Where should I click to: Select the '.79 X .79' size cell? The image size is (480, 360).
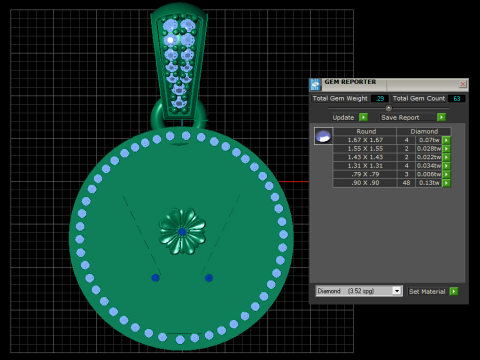pos(365,174)
